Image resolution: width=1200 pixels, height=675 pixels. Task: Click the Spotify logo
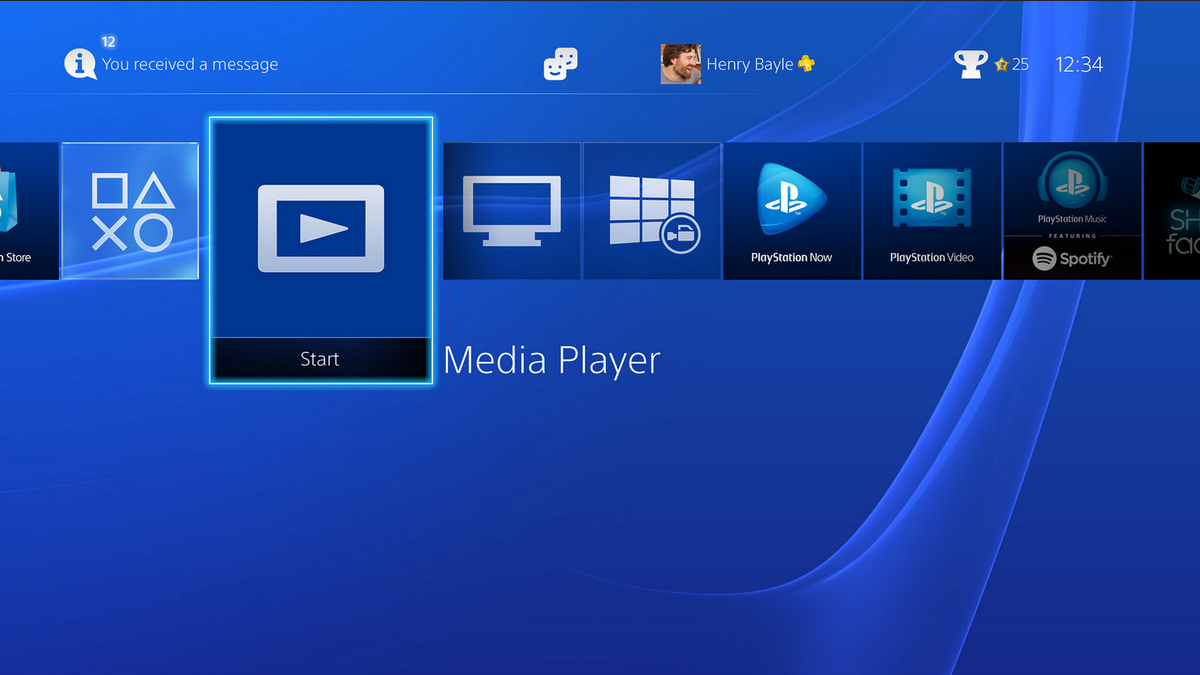[x=1072, y=259]
